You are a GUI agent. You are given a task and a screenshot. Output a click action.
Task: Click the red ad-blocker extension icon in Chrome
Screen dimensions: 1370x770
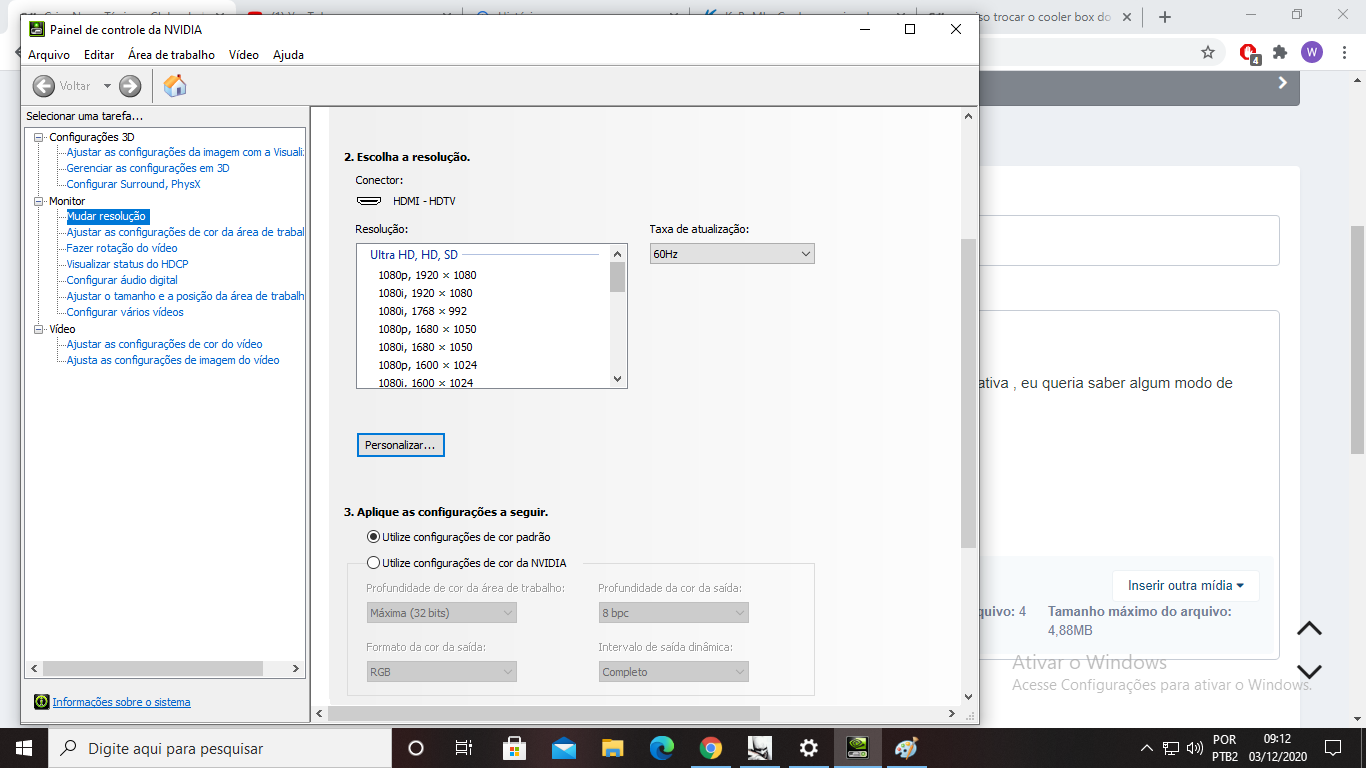pos(1248,53)
